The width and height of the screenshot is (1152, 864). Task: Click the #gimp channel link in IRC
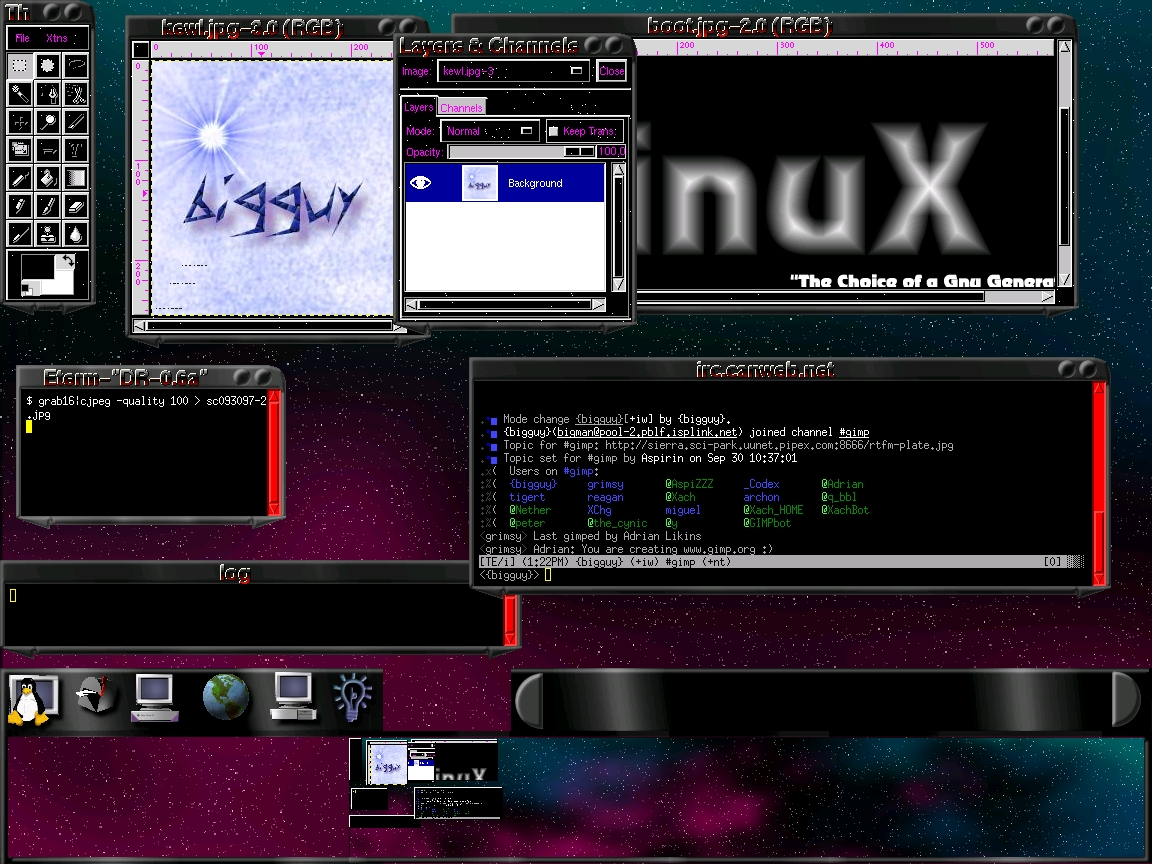coord(853,432)
